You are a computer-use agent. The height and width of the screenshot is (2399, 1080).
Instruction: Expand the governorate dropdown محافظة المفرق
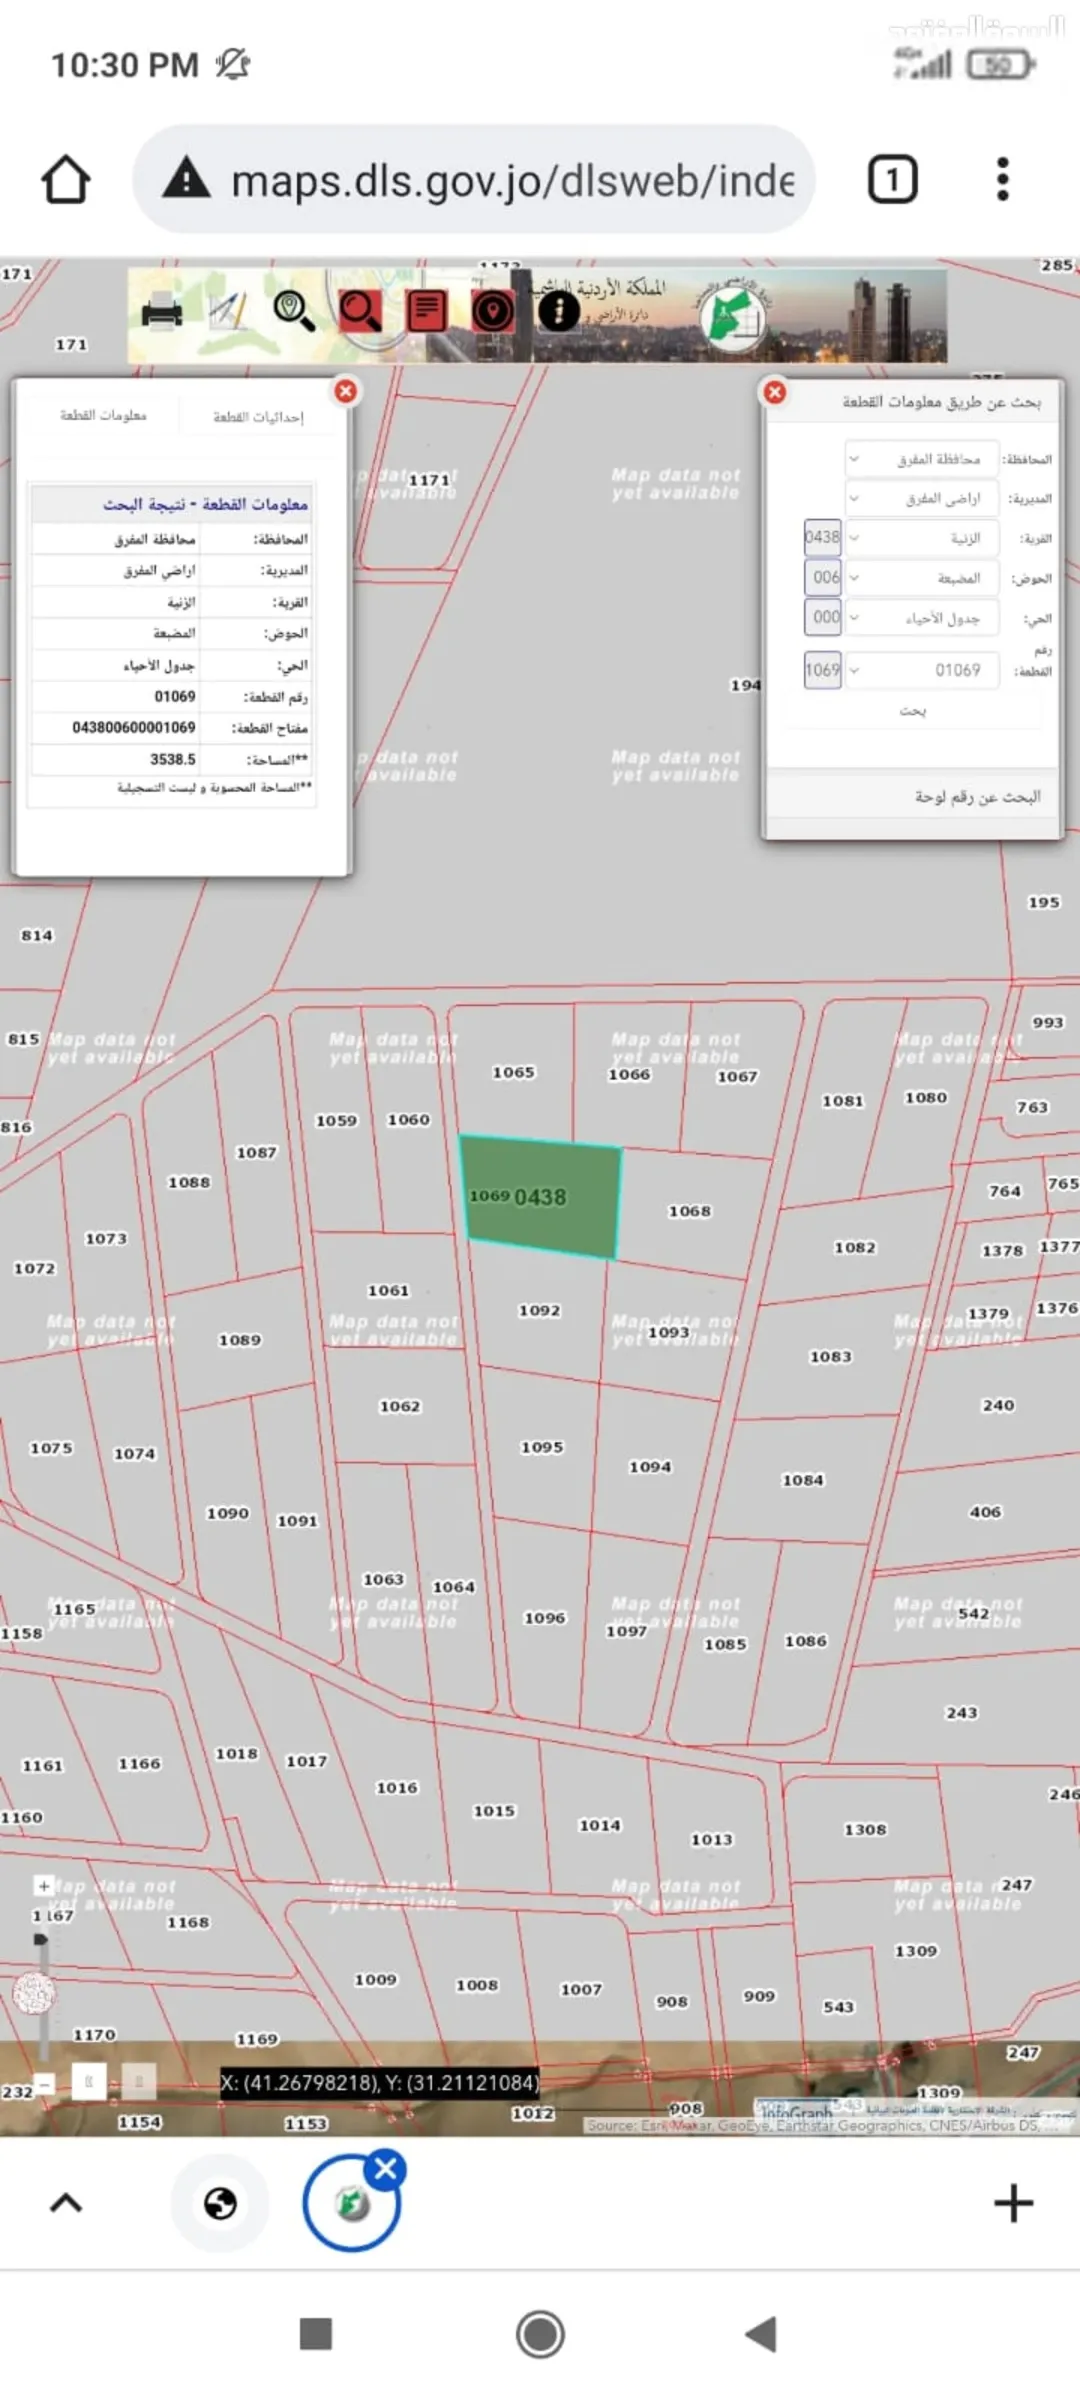922,459
